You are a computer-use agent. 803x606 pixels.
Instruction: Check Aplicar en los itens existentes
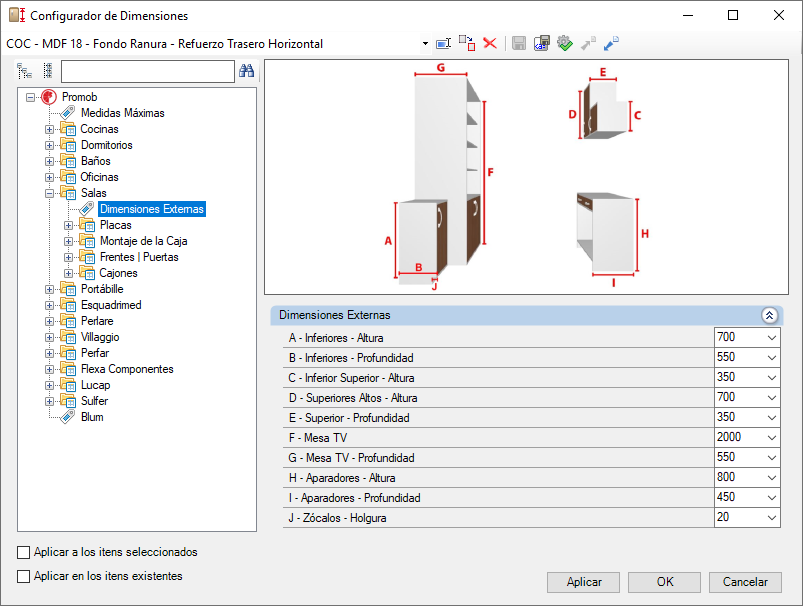tap(24, 576)
